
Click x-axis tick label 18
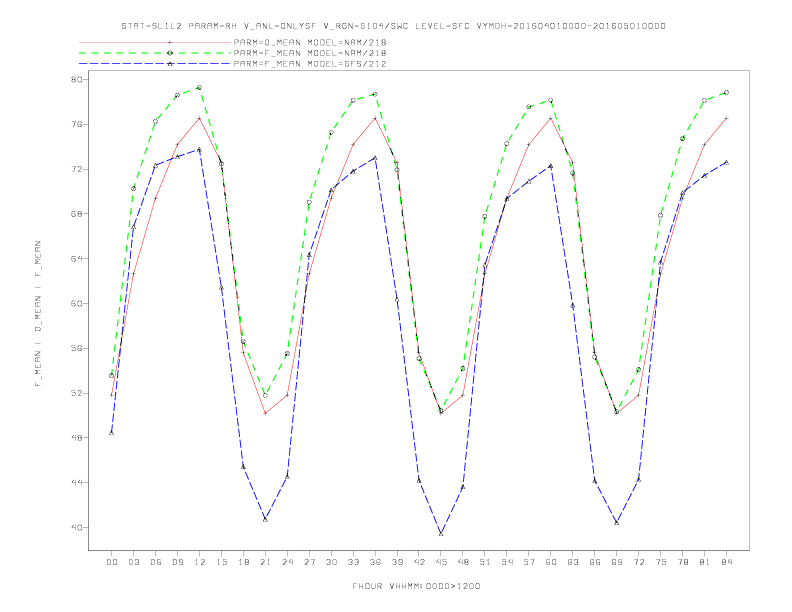tap(243, 562)
